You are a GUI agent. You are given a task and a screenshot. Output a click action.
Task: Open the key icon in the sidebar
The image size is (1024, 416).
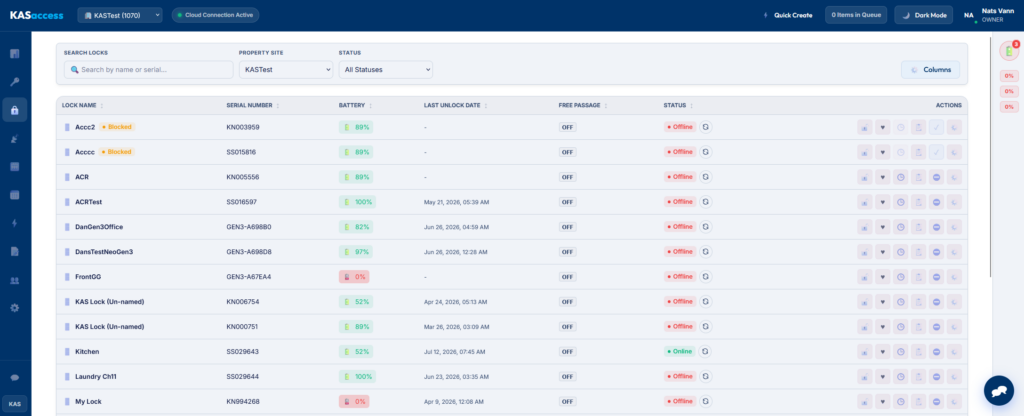[14, 82]
